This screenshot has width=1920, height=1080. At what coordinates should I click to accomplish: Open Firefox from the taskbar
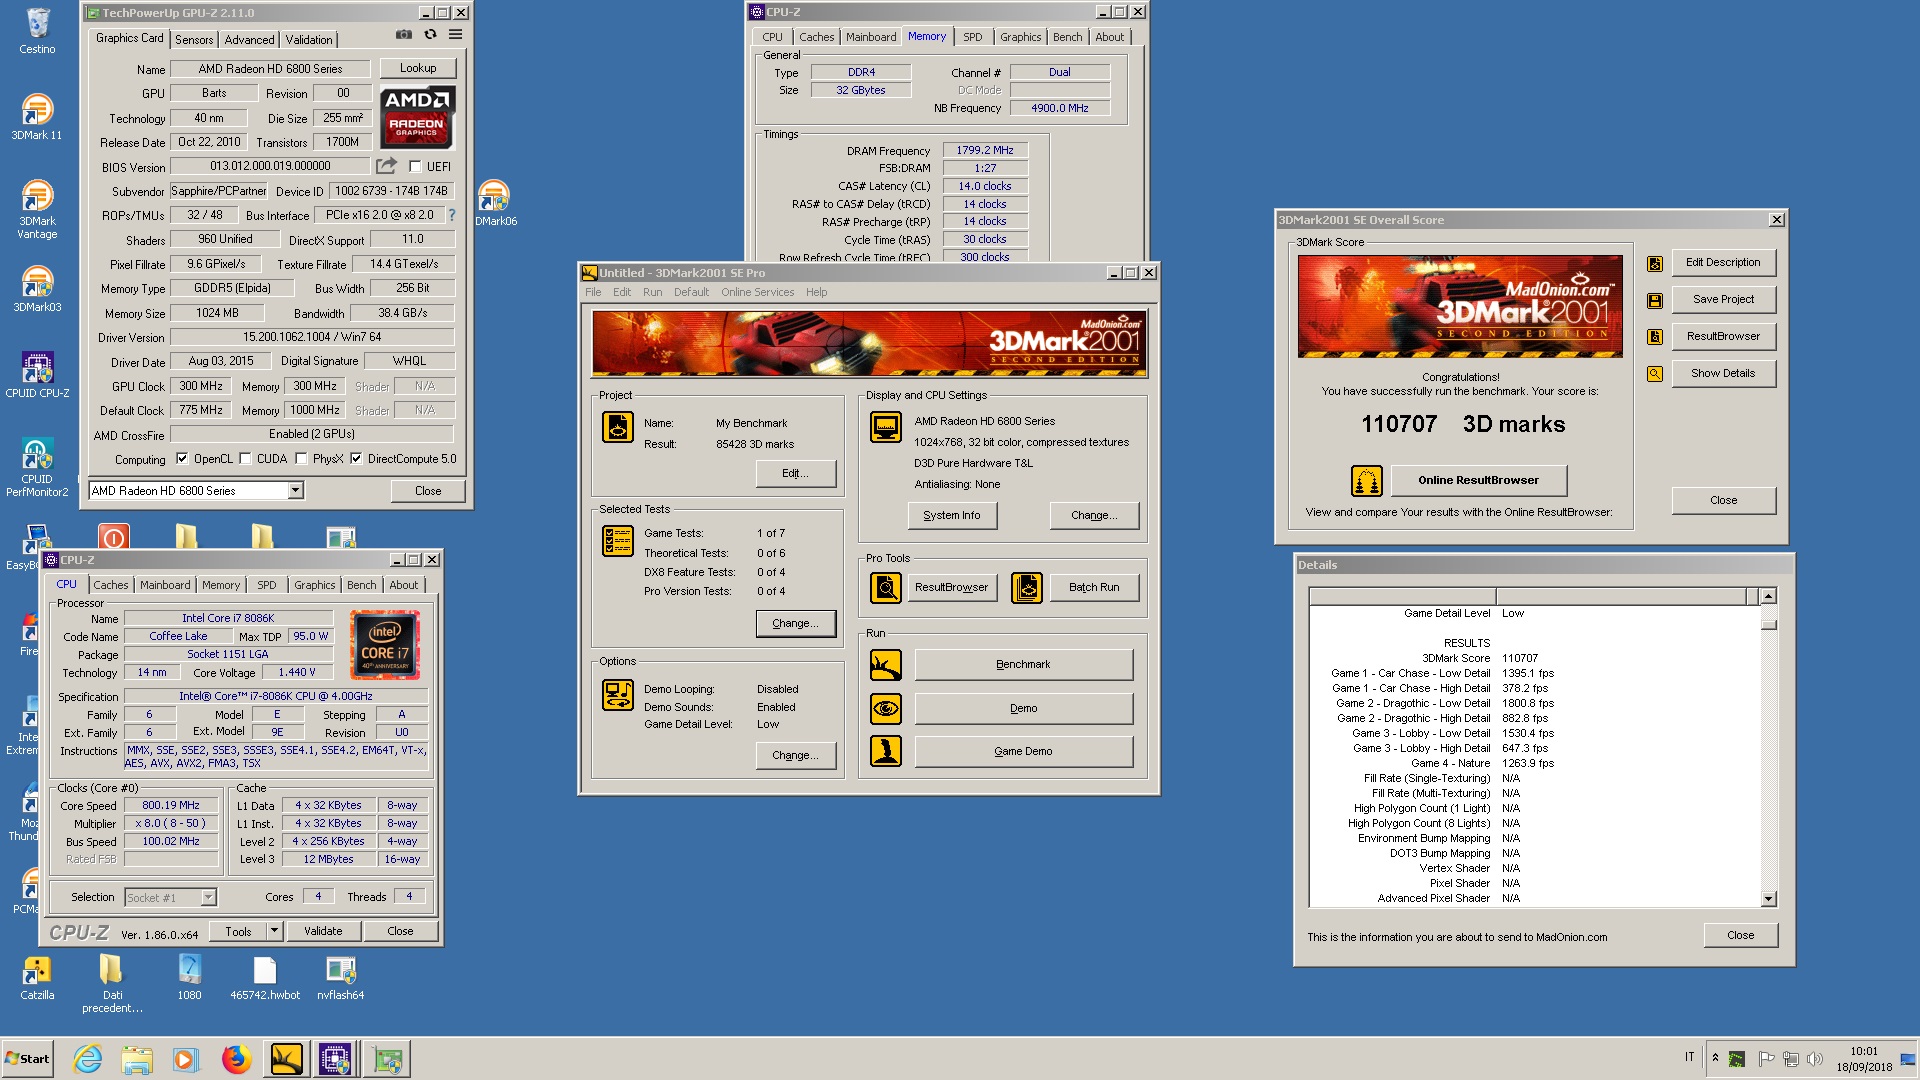coord(237,1059)
